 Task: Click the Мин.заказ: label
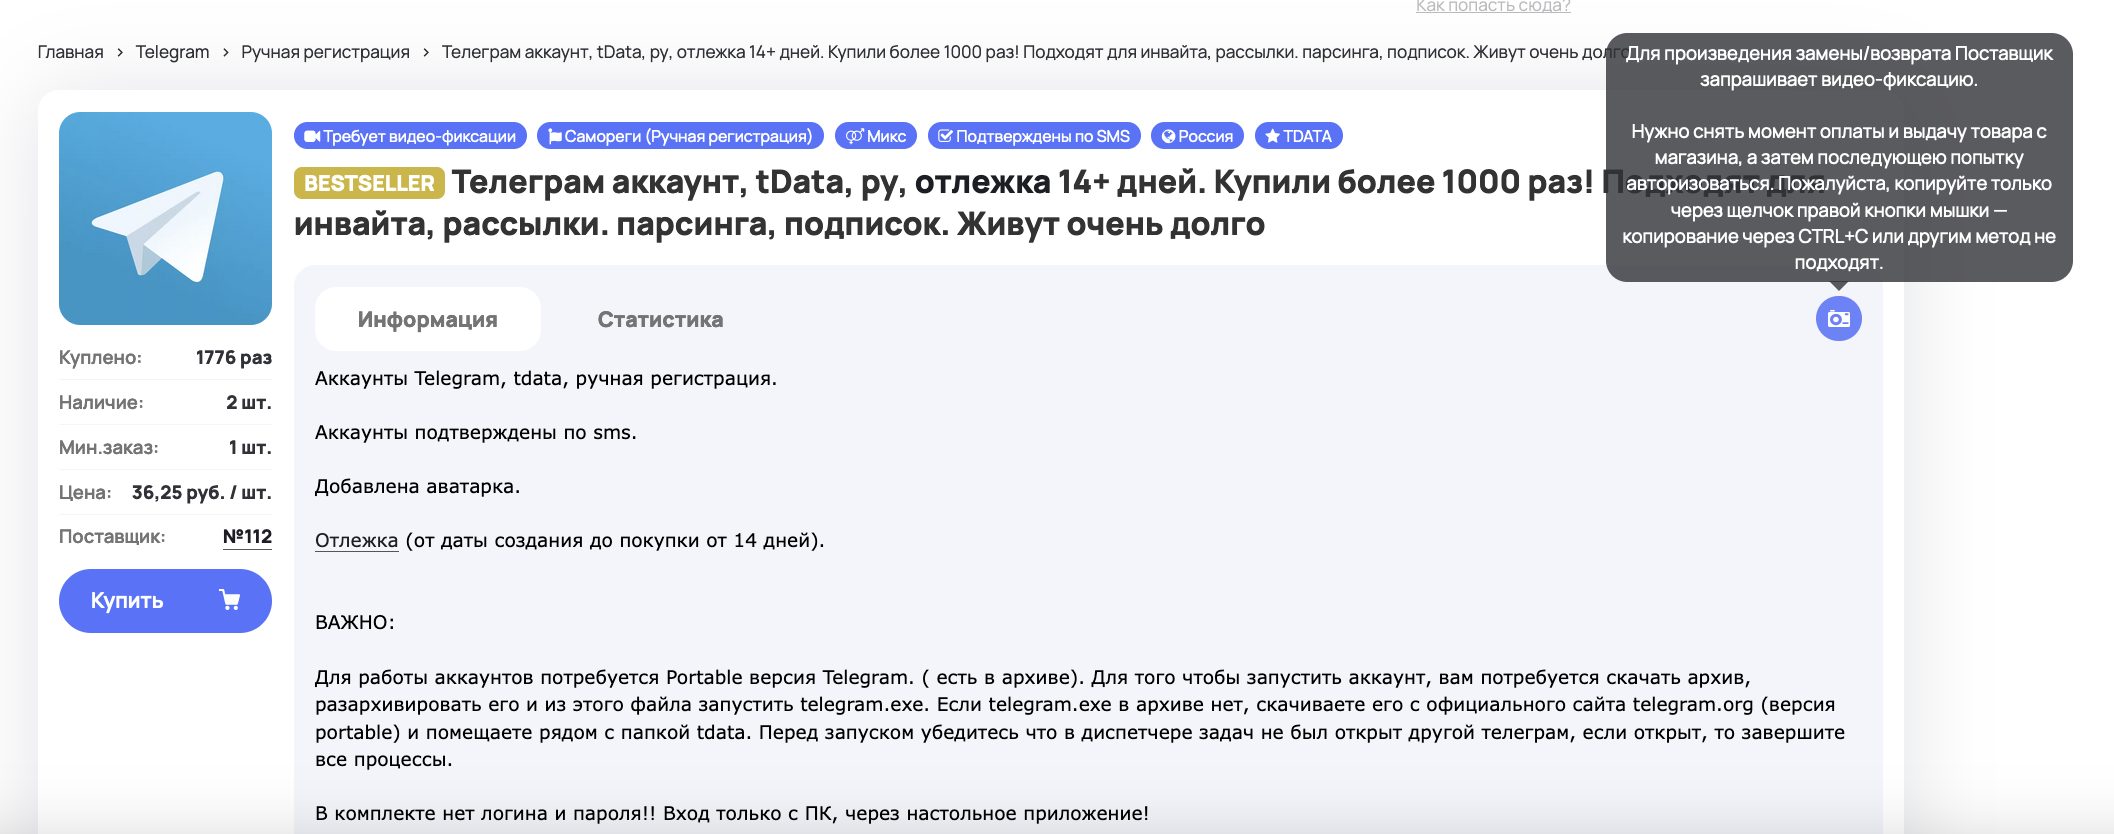[x=109, y=448]
